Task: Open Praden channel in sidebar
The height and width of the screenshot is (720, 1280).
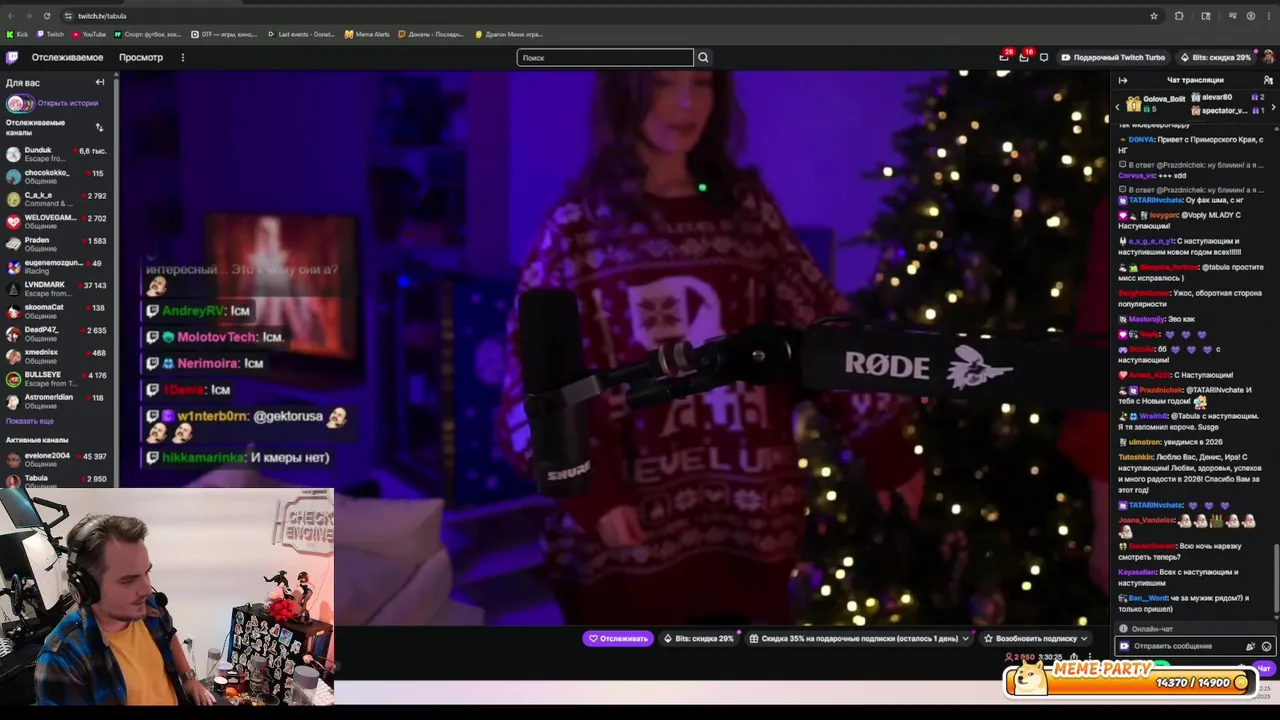Action: click(x=58, y=244)
